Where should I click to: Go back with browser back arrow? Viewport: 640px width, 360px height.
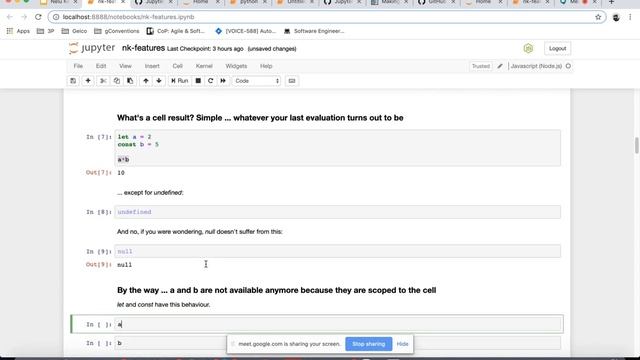pos(10,17)
